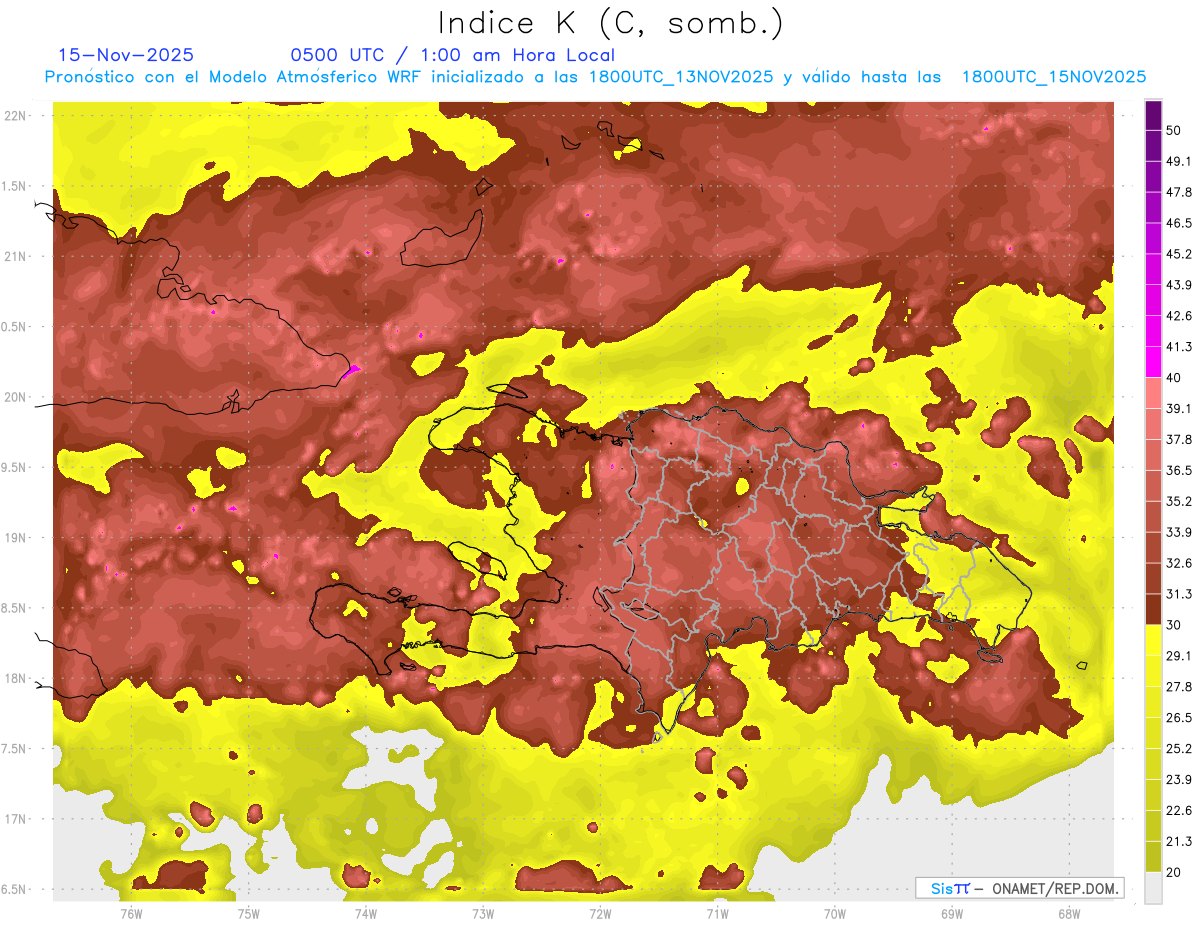This screenshot has width=1200, height=927.
Task: Click the colorbar value '23.9'
Action: (x=1180, y=780)
